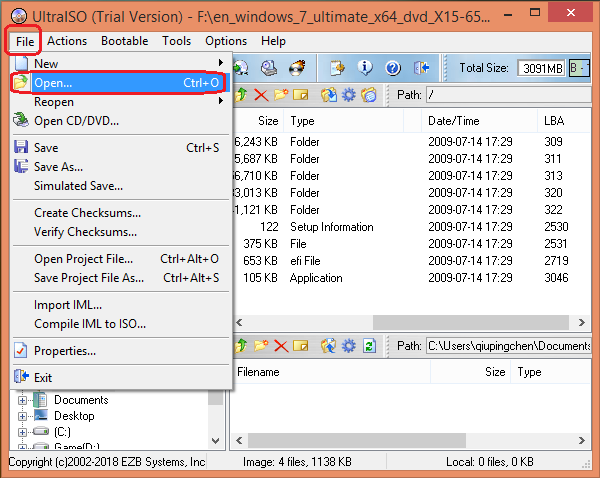The width and height of the screenshot is (600, 478).
Task: Click the folder properties icon right of the image gear
Action: (x=368, y=95)
